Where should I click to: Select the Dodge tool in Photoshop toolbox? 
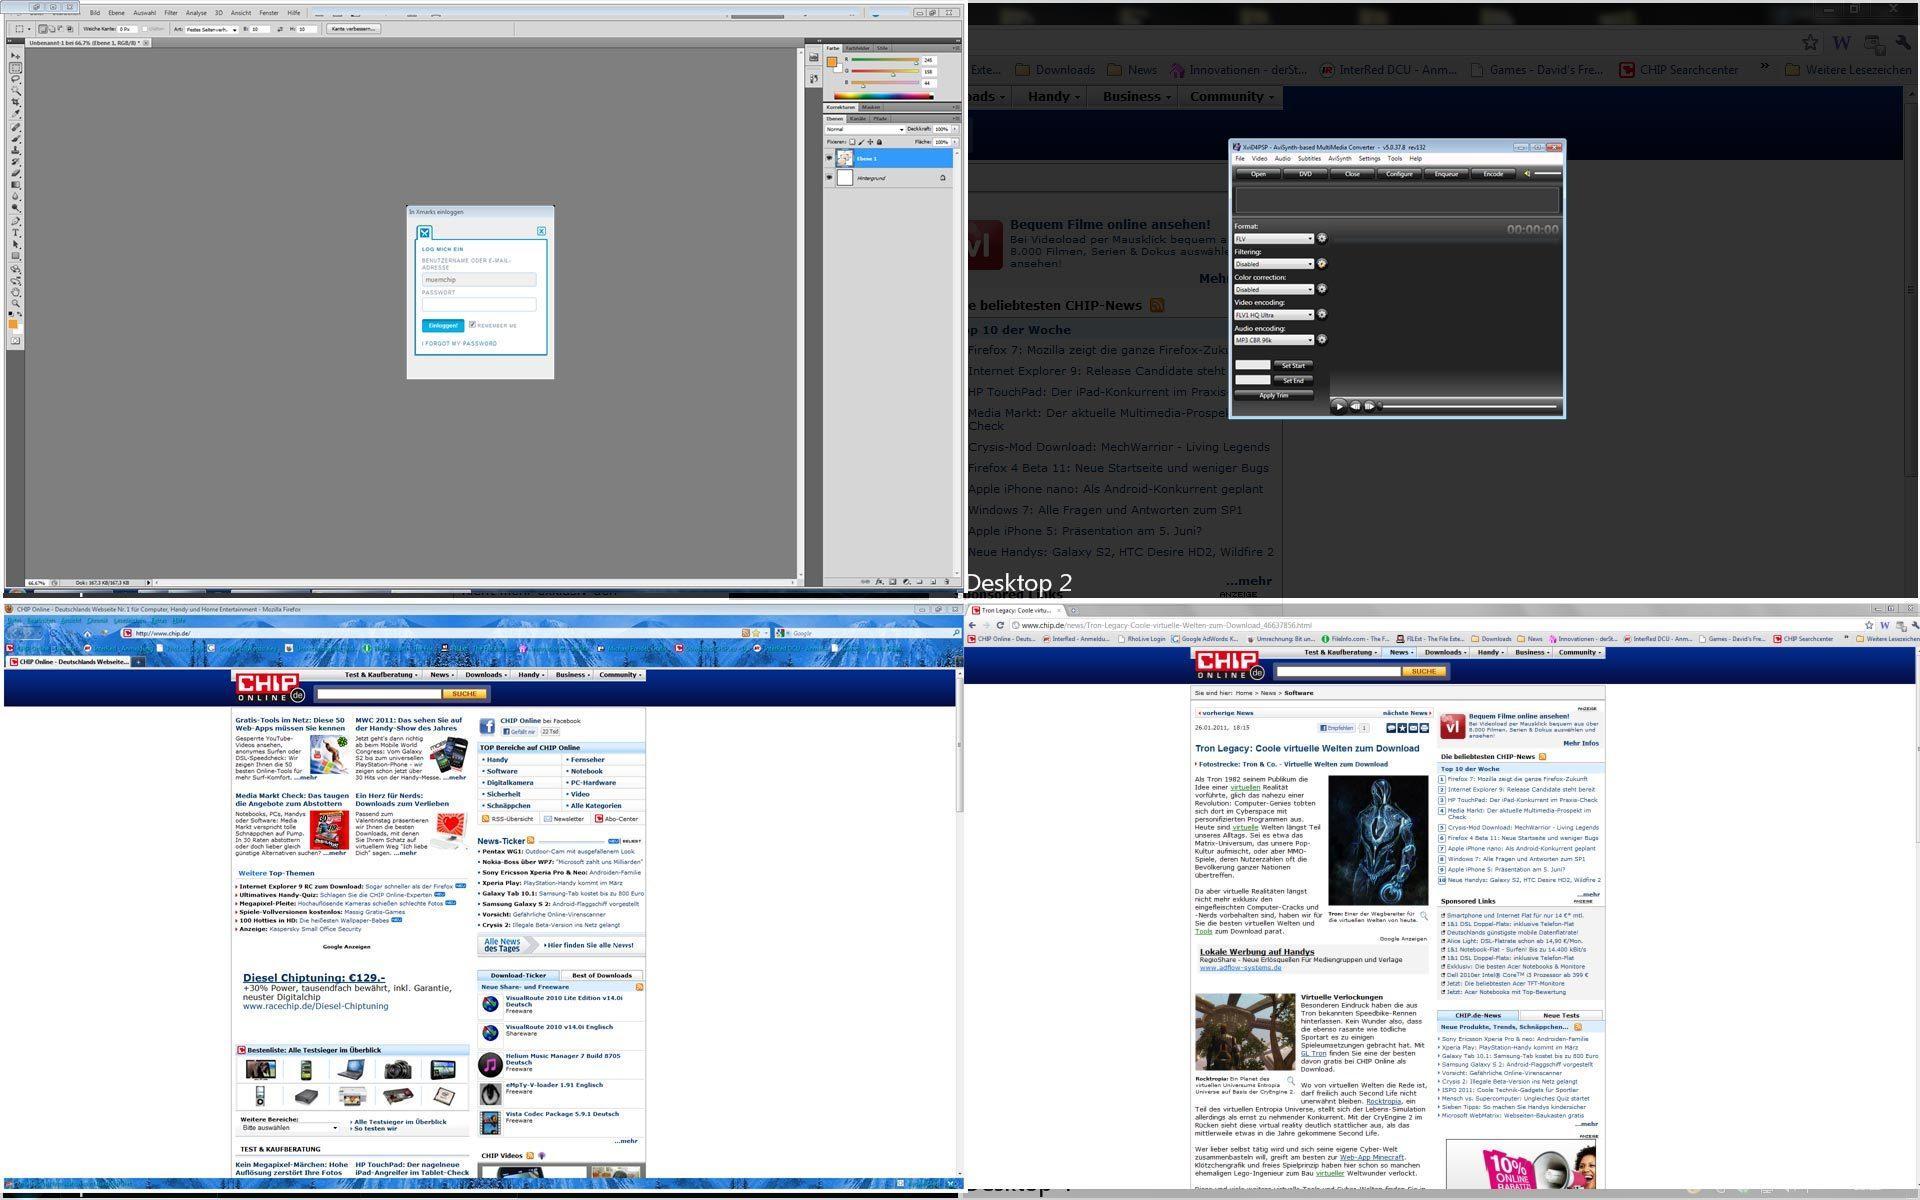13,208
